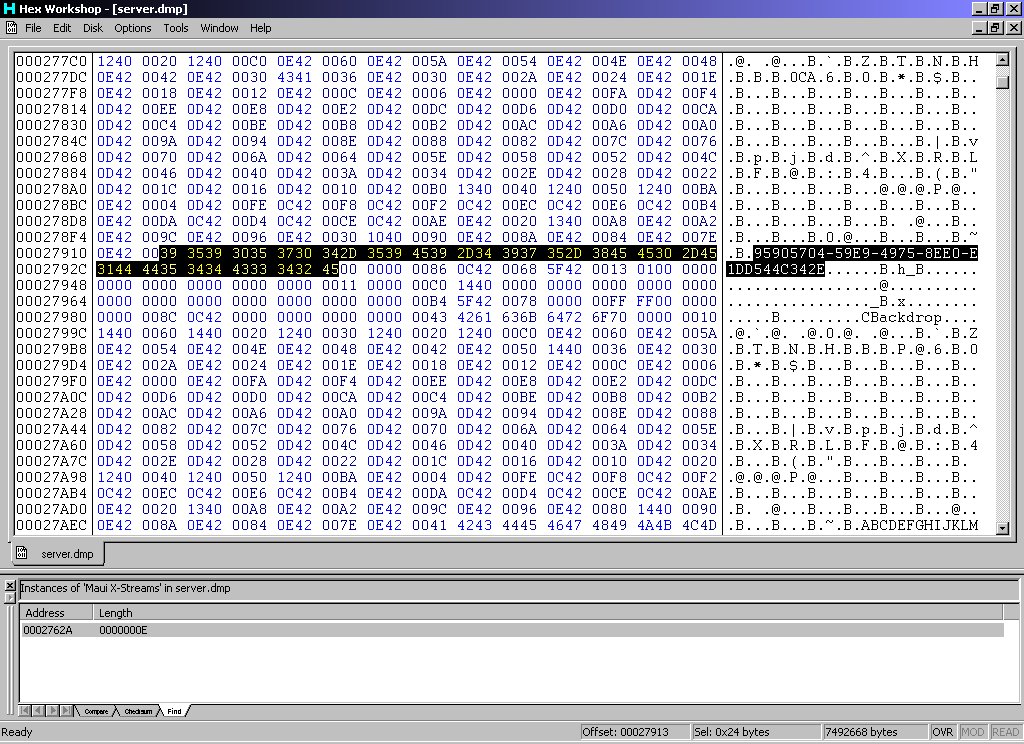1024x744 pixels.
Task: Open the Edit menu
Action: click(62, 28)
